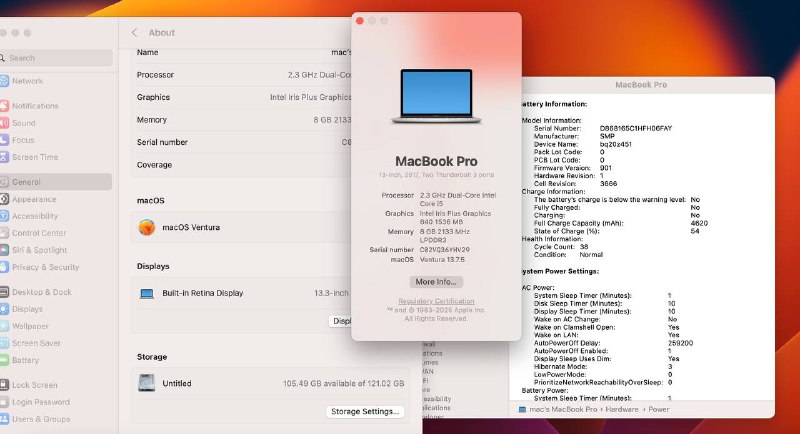Image resolution: width=800 pixels, height=434 pixels.
Task: Open Sound settings in sidebar
Action: coord(23,123)
